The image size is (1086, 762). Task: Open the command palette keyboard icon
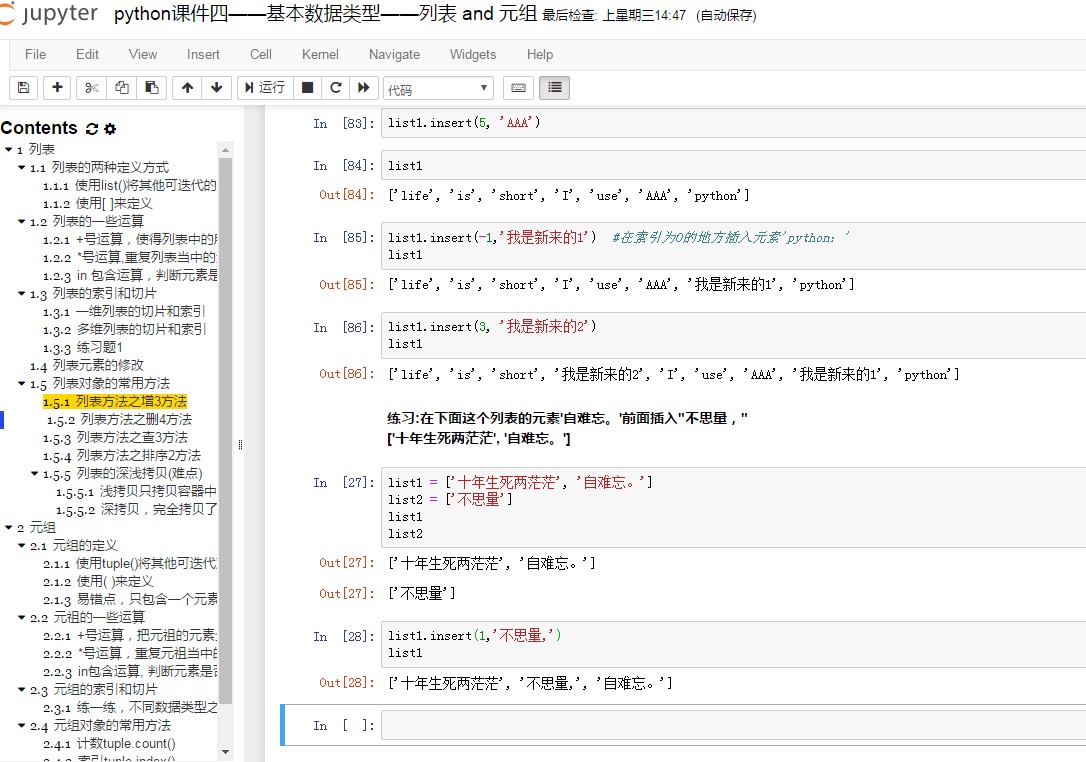click(x=518, y=87)
